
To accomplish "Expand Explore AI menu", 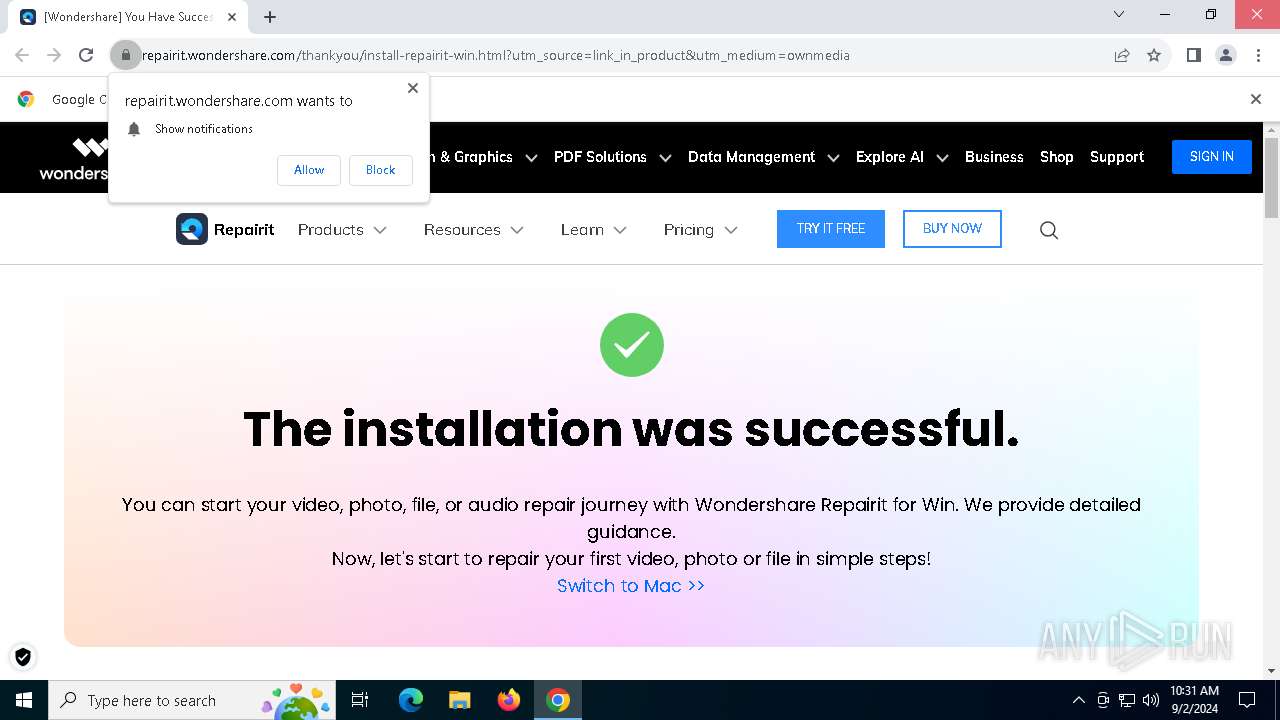I will [x=900, y=157].
